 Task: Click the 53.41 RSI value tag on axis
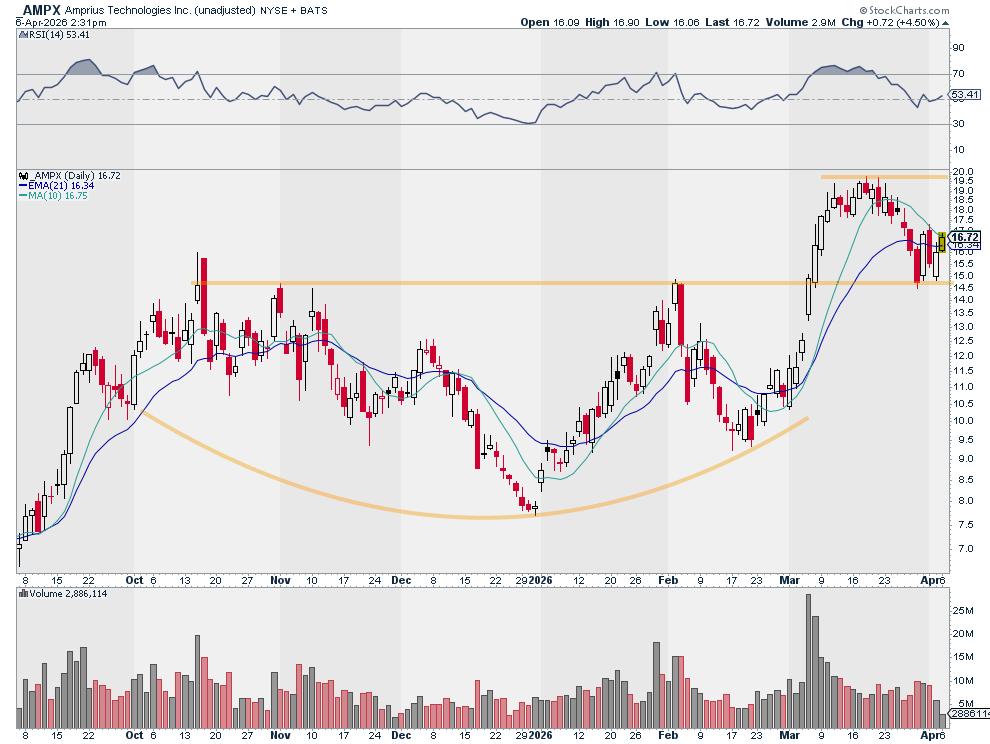(966, 95)
